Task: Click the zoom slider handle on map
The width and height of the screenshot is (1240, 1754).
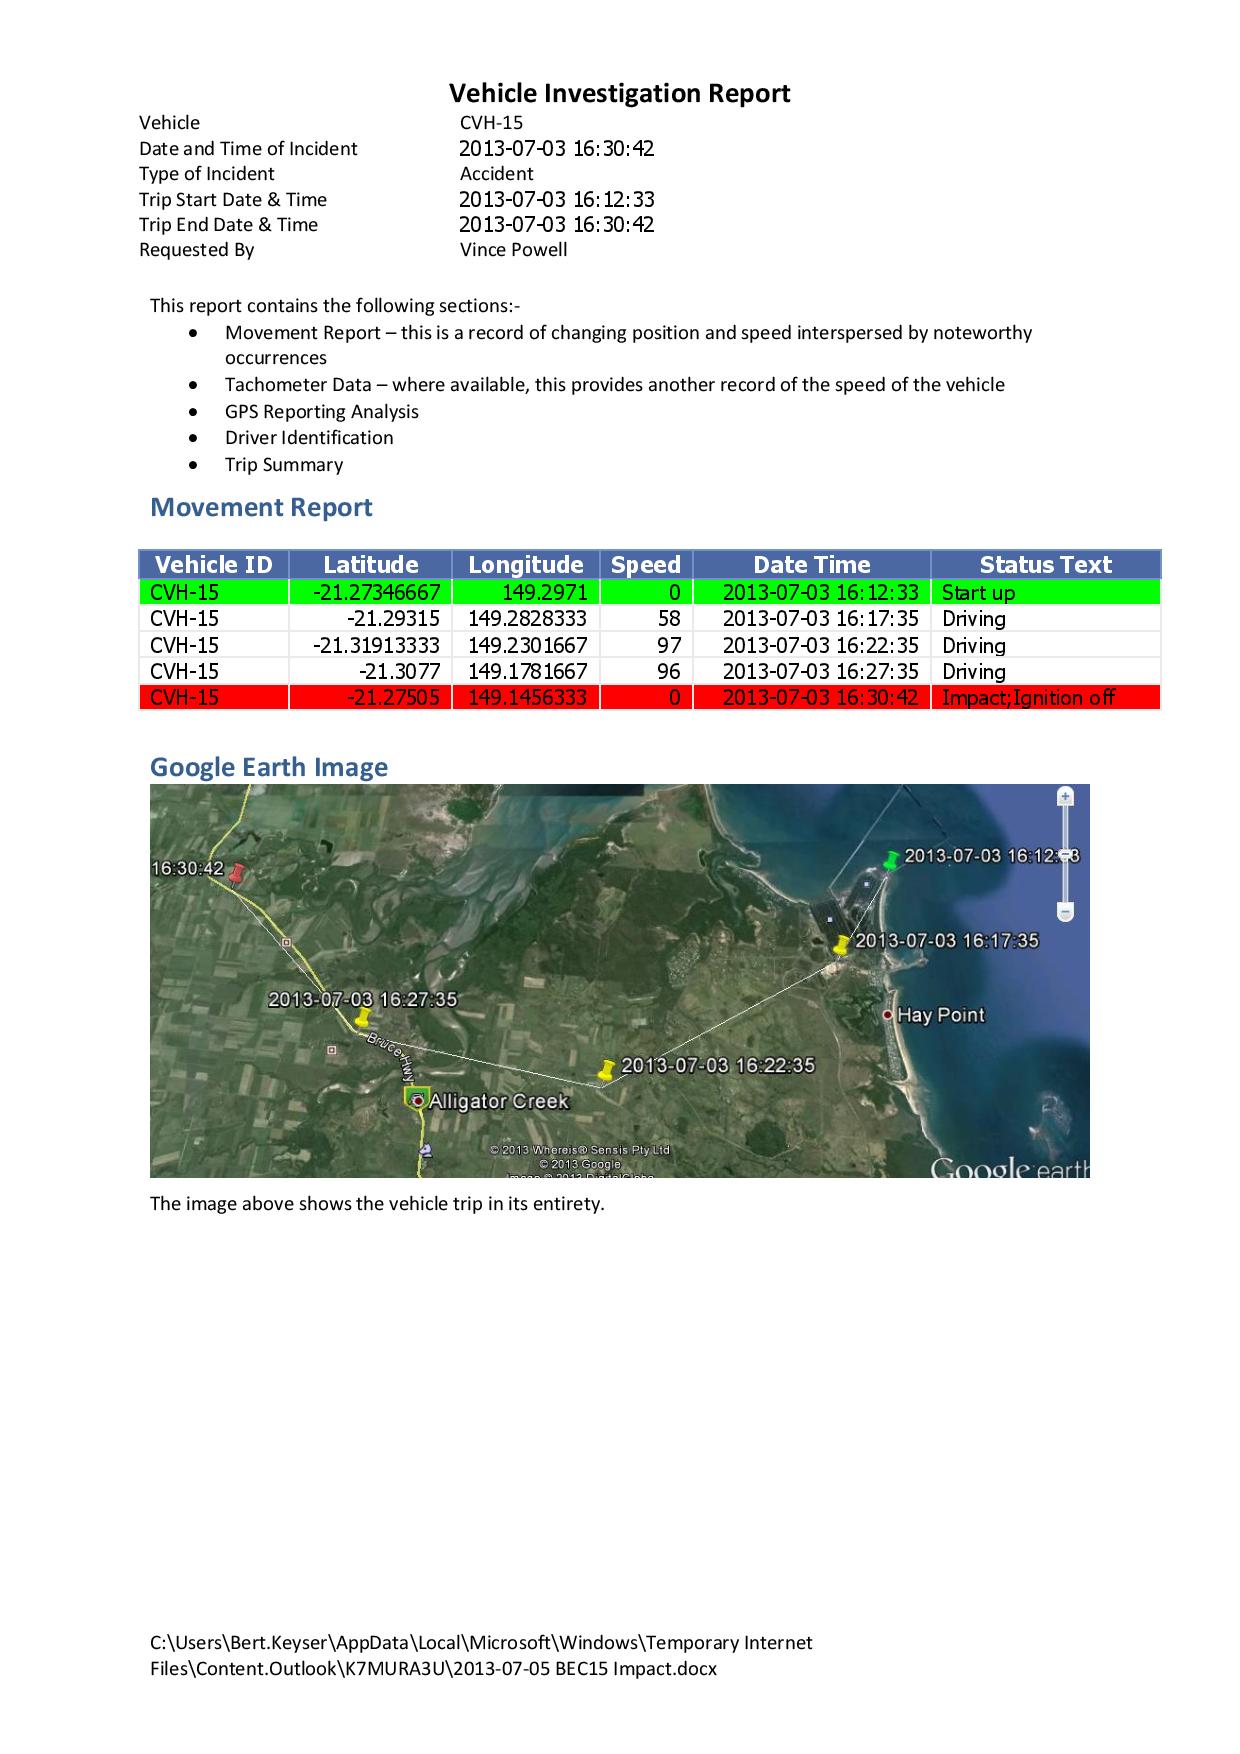Action: coord(1065,855)
